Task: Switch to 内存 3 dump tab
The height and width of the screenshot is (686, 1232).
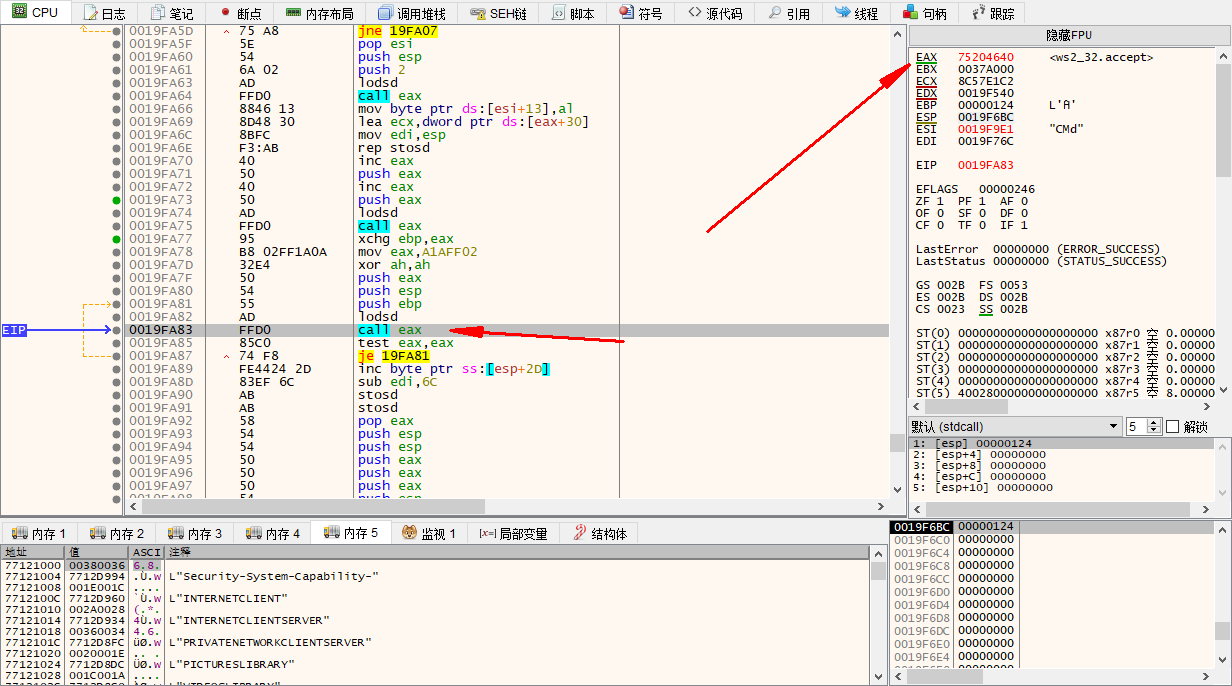Action: pyautogui.click(x=195, y=533)
